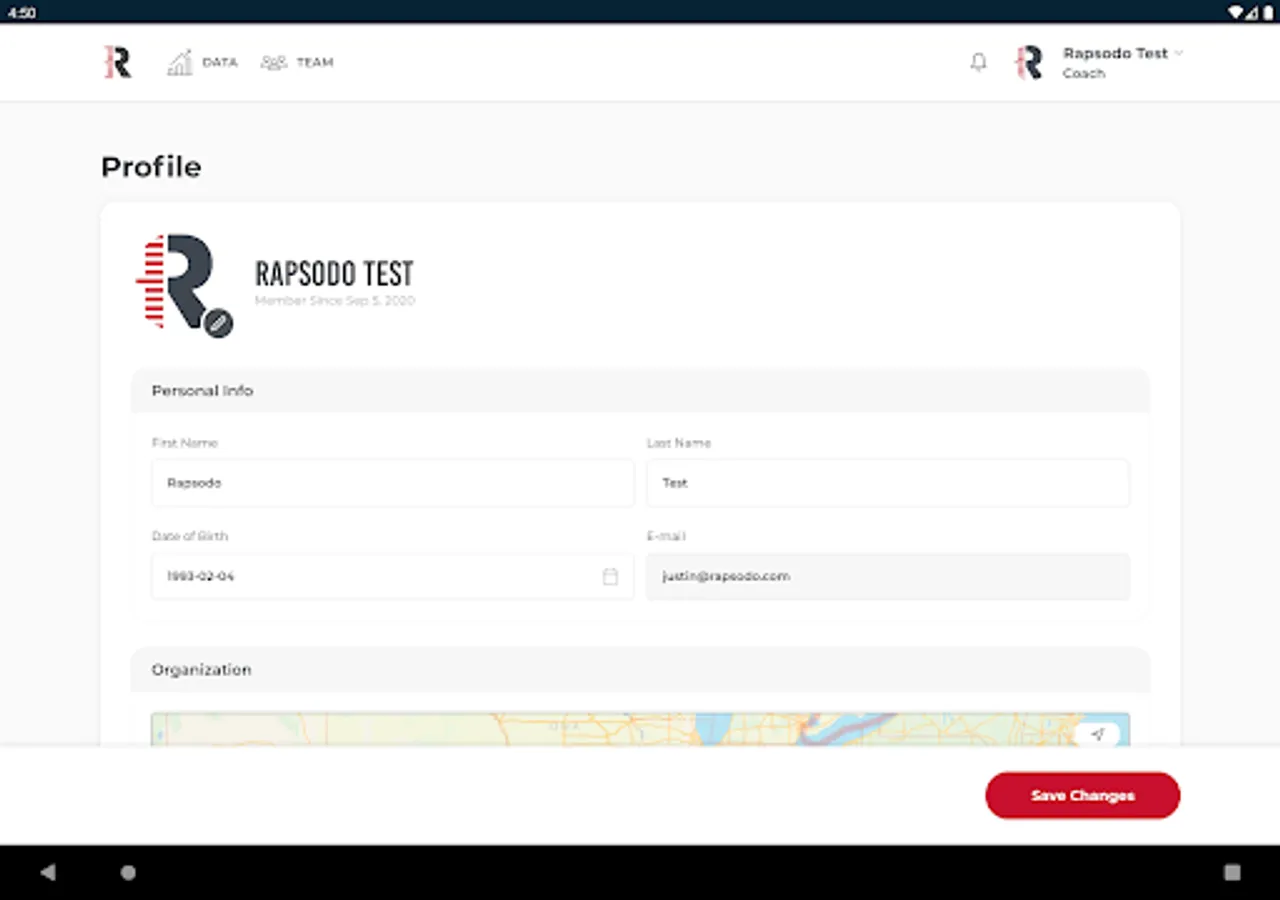Image resolution: width=1280 pixels, height=900 pixels.
Task: Tap the Android home button
Action: pyautogui.click(x=128, y=872)
